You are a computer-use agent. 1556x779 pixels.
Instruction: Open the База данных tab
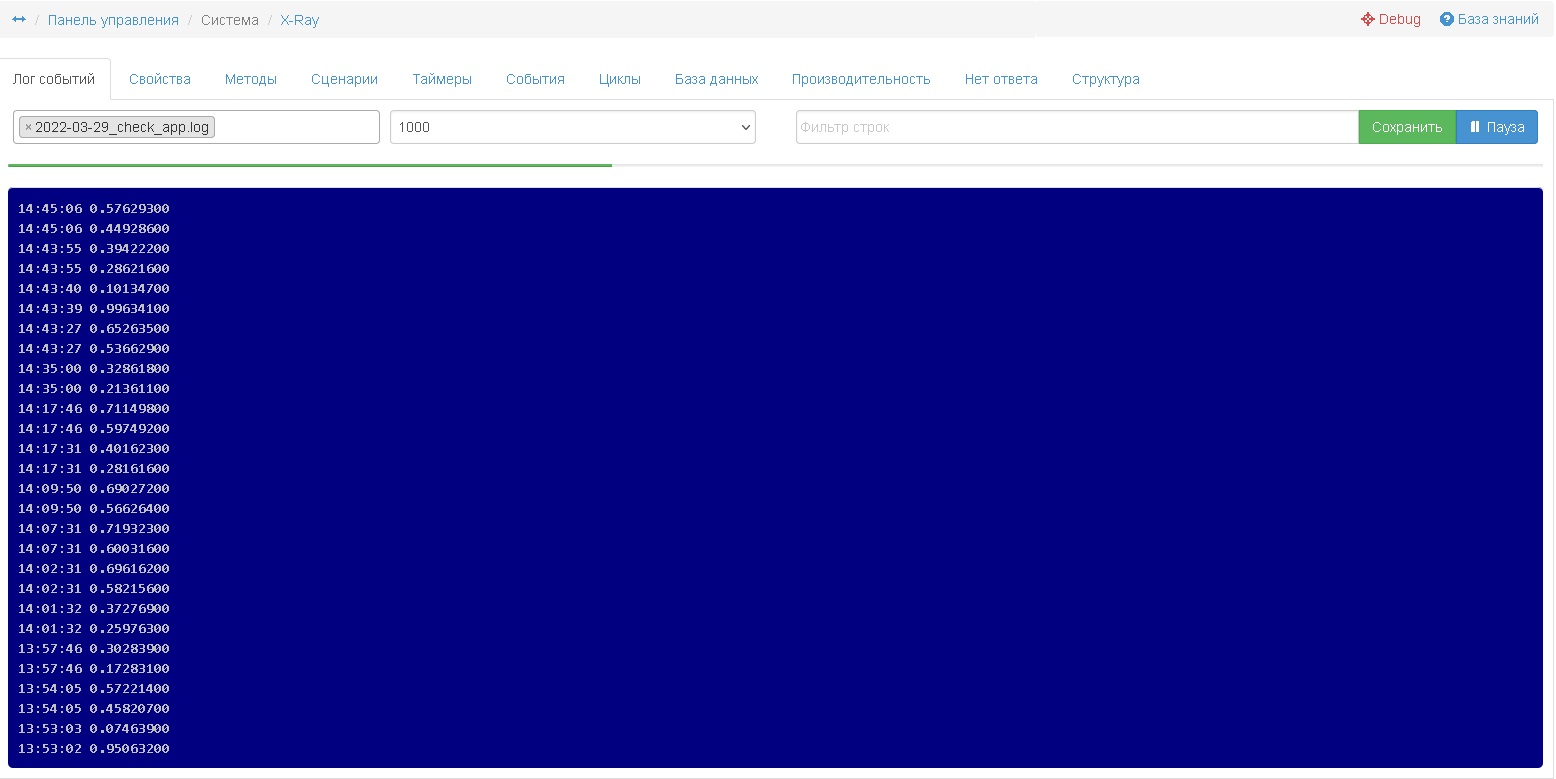[x=717, y=79]
